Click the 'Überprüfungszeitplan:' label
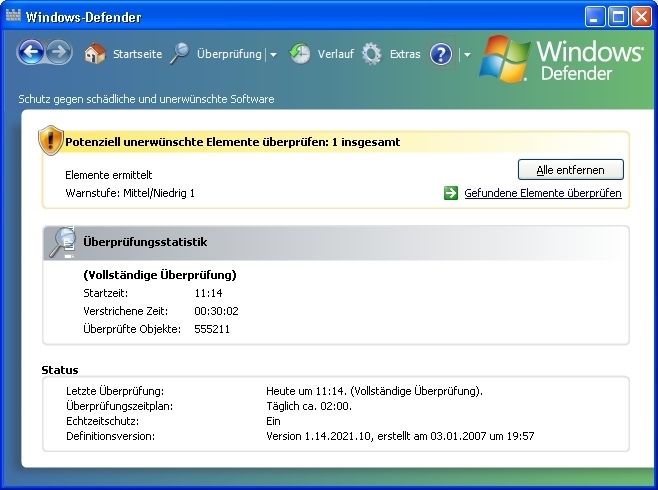 [x=120, y=407]
